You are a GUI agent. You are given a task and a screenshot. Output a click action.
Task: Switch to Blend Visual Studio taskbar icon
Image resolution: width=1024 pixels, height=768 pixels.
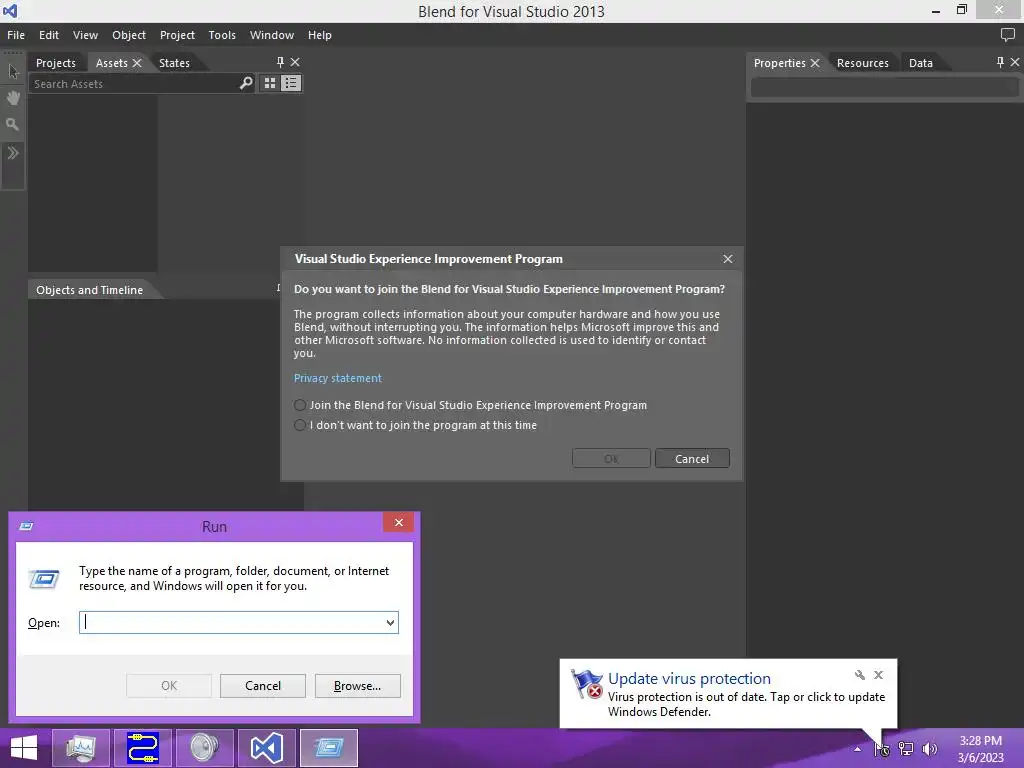coord(266,748)
